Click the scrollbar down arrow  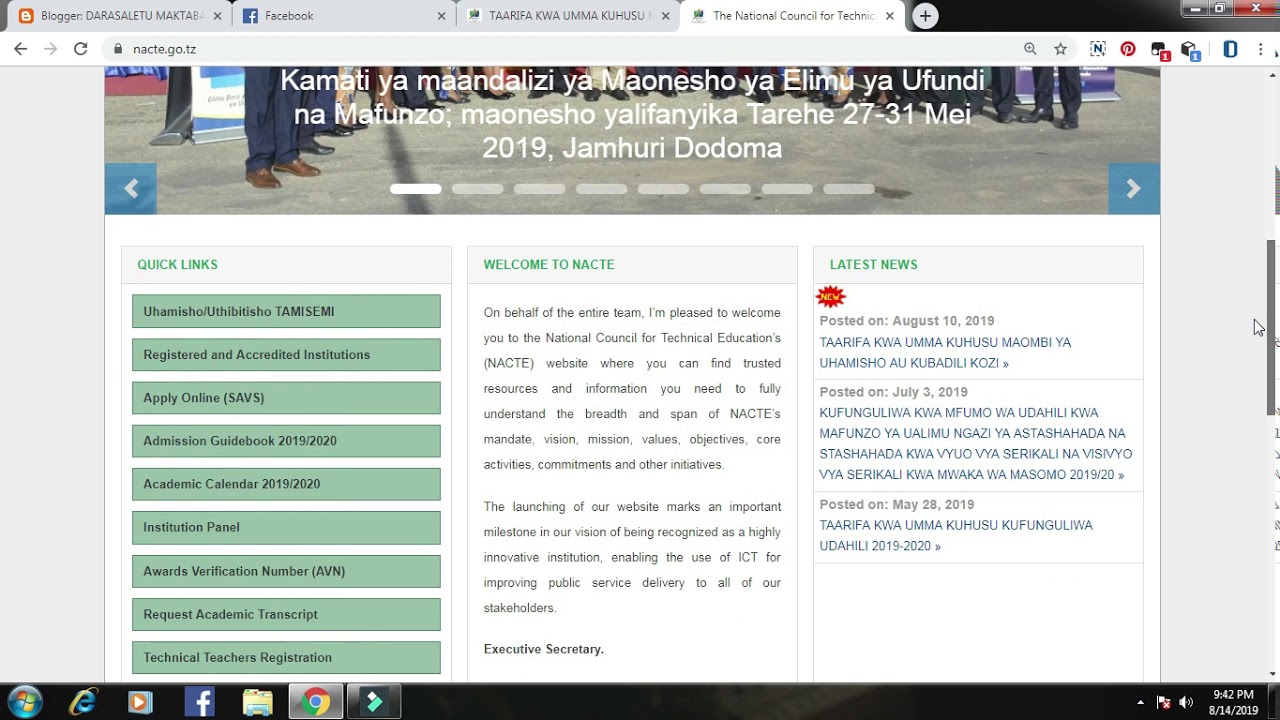click(1272, 675)
